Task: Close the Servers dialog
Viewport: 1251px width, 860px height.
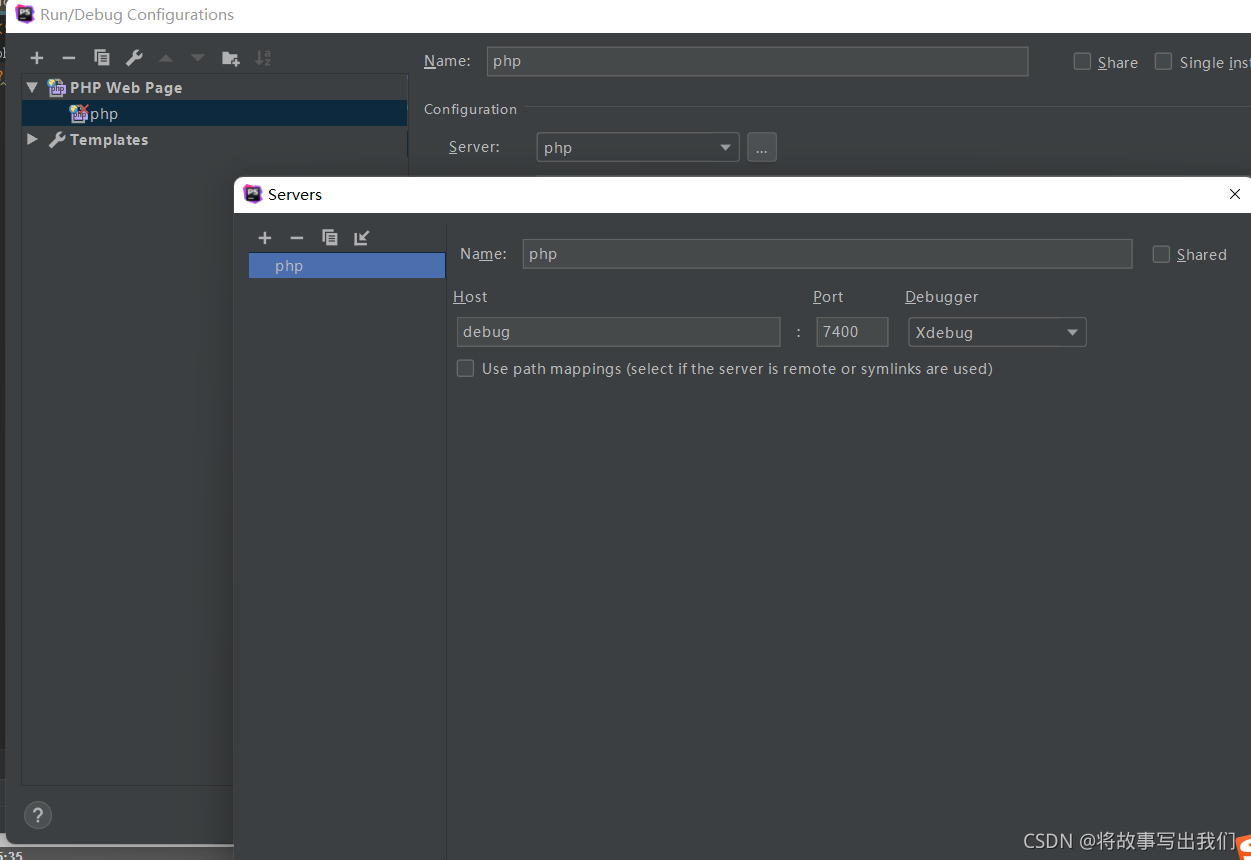Action: click(x=1235, y=194)
